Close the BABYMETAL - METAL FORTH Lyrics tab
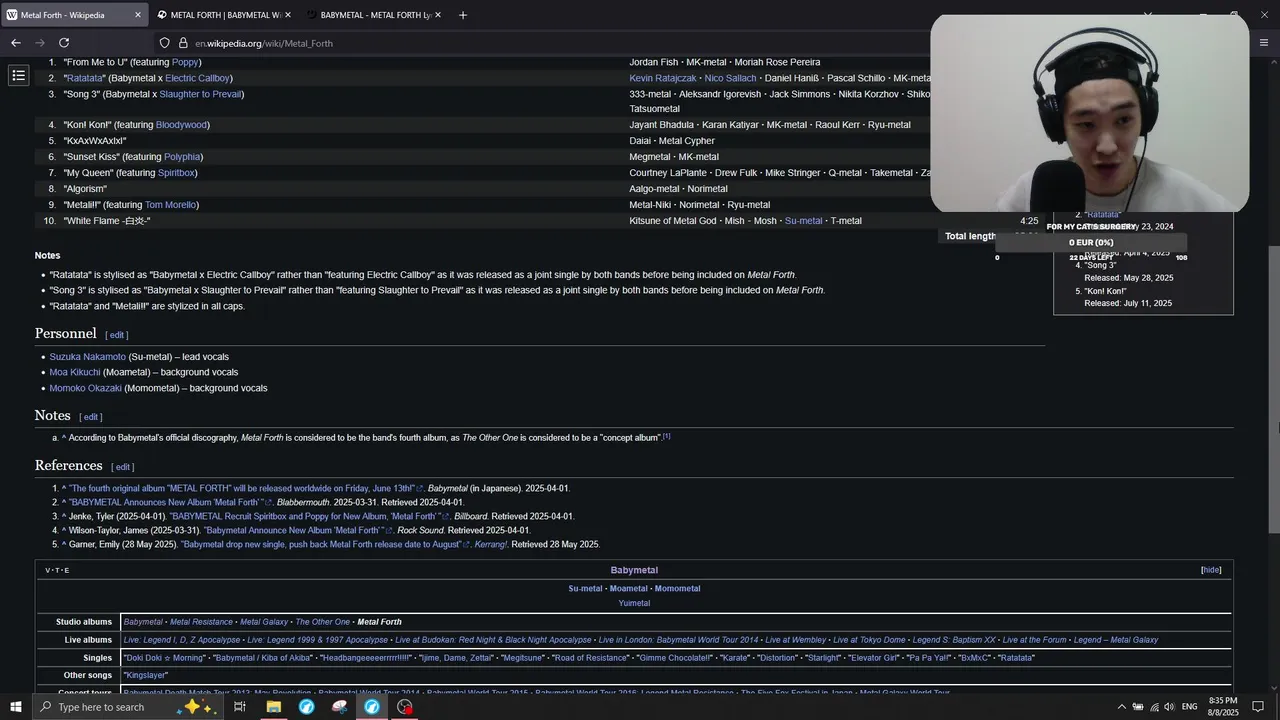The height and width of the screenshot is (720, 1280). (x=437, y=15)
